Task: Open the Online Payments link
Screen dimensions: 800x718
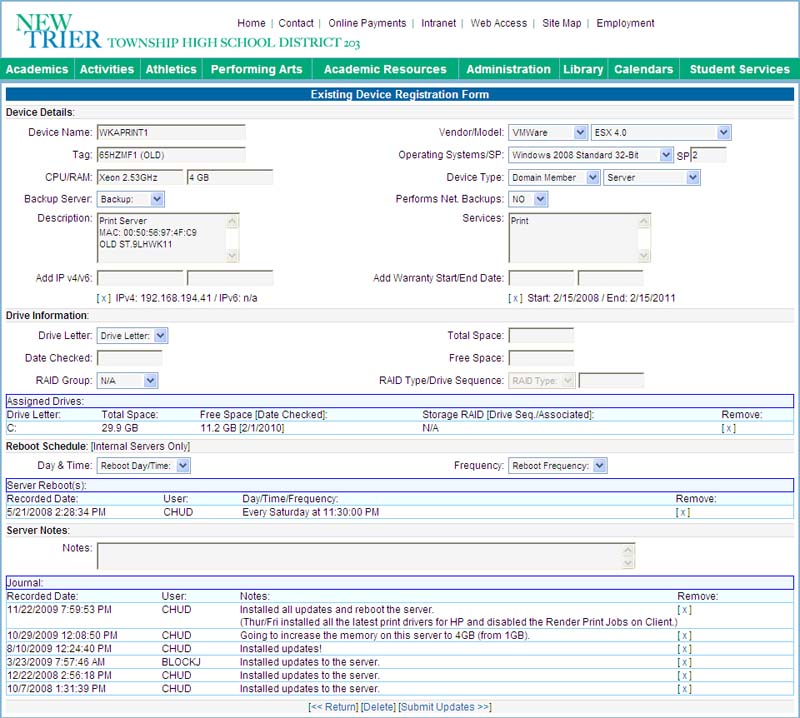Action: 367,23
